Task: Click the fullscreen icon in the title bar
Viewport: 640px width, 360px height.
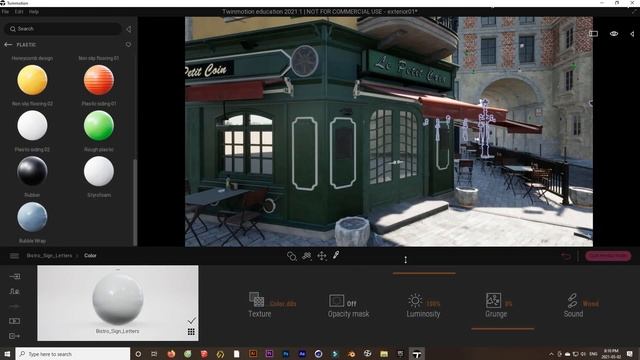Action: click(x=635, y=12)
